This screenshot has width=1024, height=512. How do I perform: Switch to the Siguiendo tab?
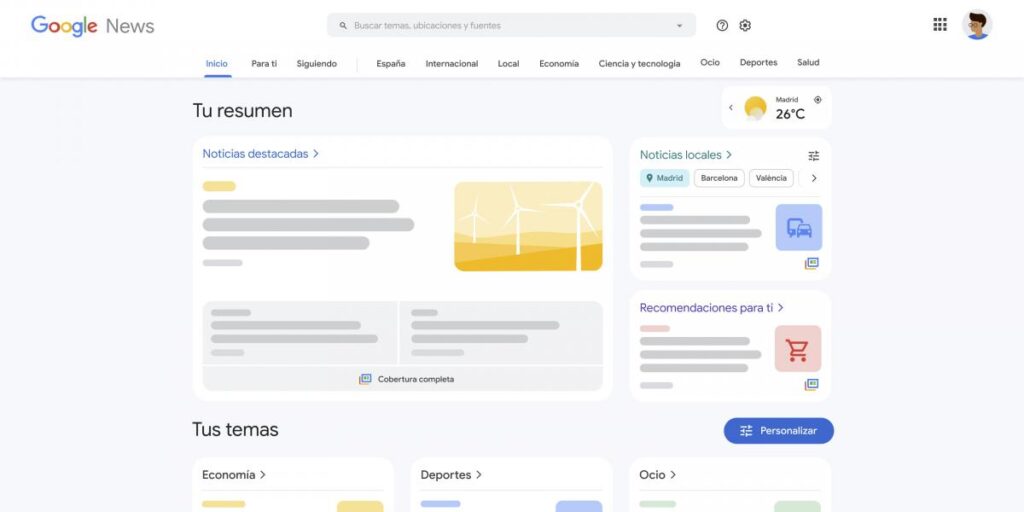point(317,63)
